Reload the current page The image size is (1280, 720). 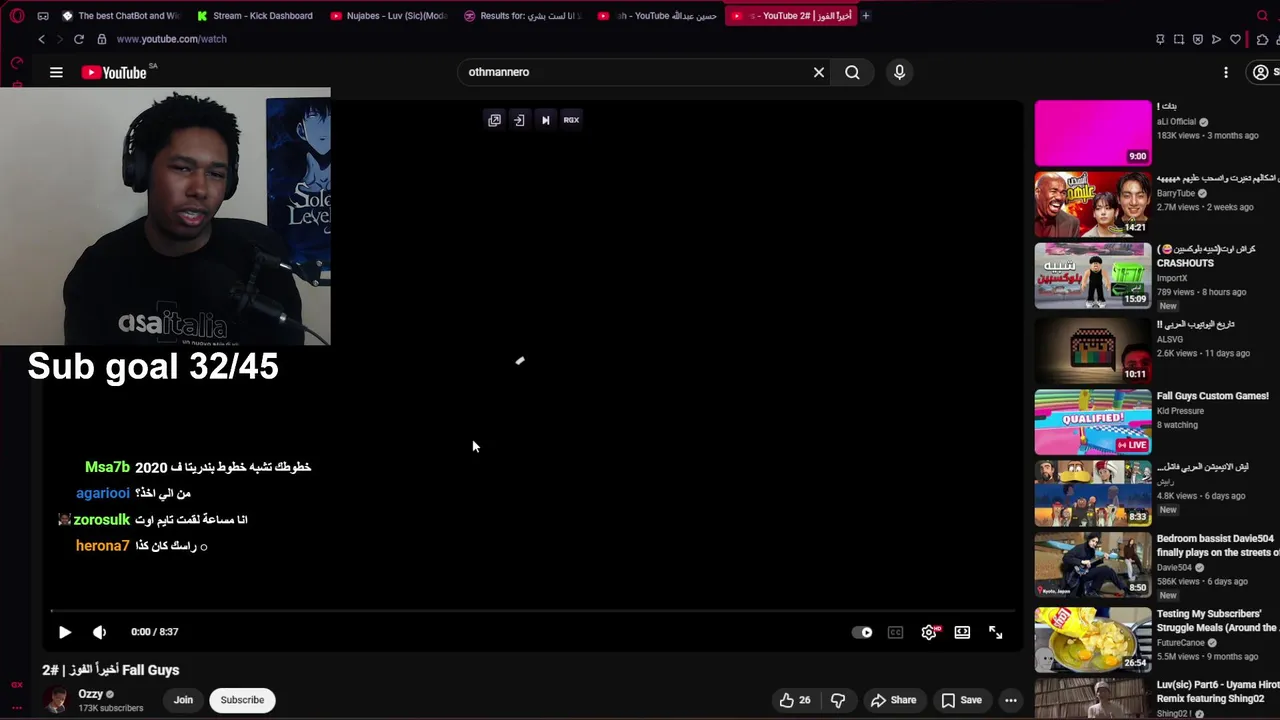(79, 39)
